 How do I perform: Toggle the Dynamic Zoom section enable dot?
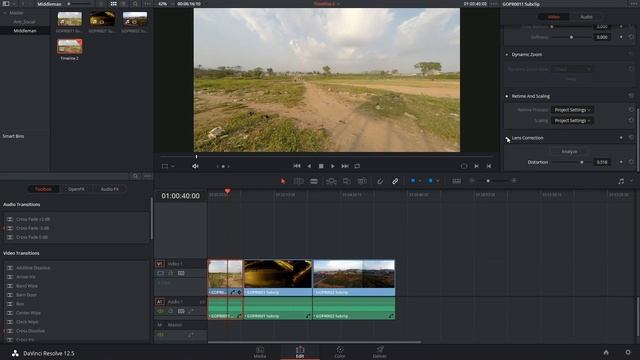click(x=507, y=54)
